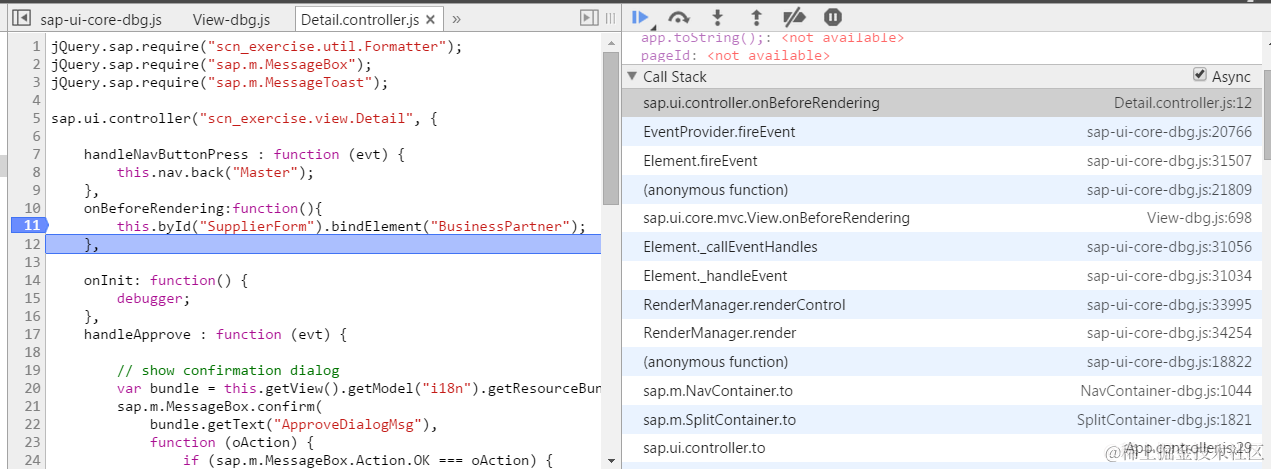Open source link sap-ui-core-dbg.js:20766
The width and height of the screenshot is (1271, 469).
(x=1169, y=132)
